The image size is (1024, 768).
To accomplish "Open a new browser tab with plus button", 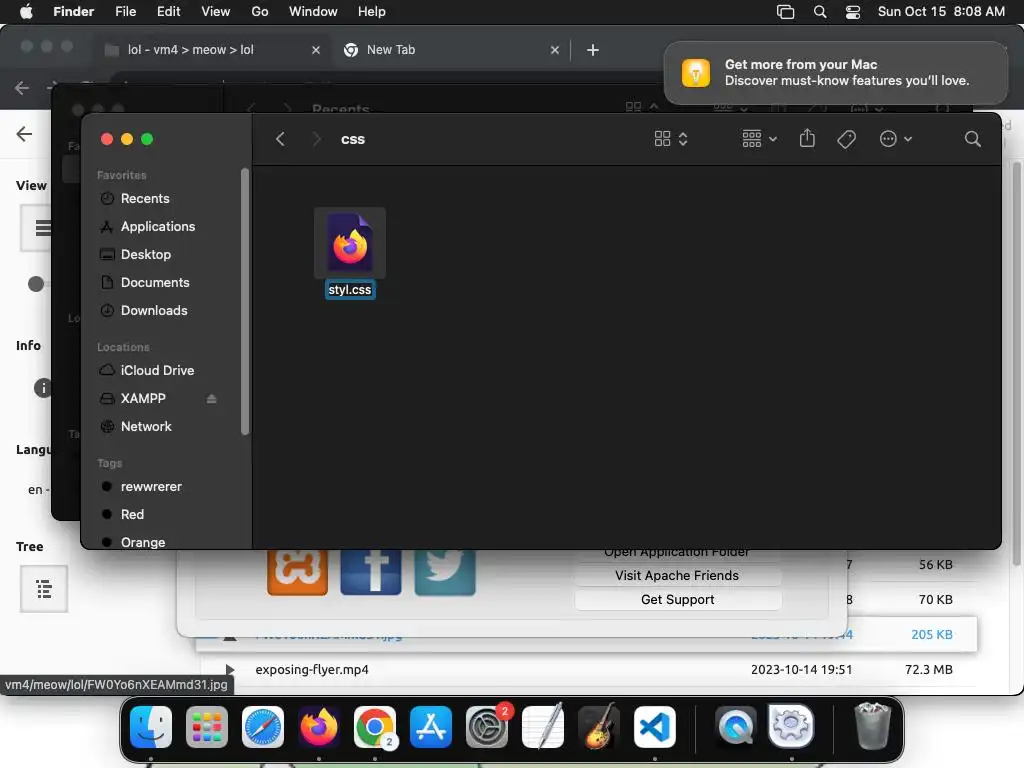I will click(x=592, y=50).
